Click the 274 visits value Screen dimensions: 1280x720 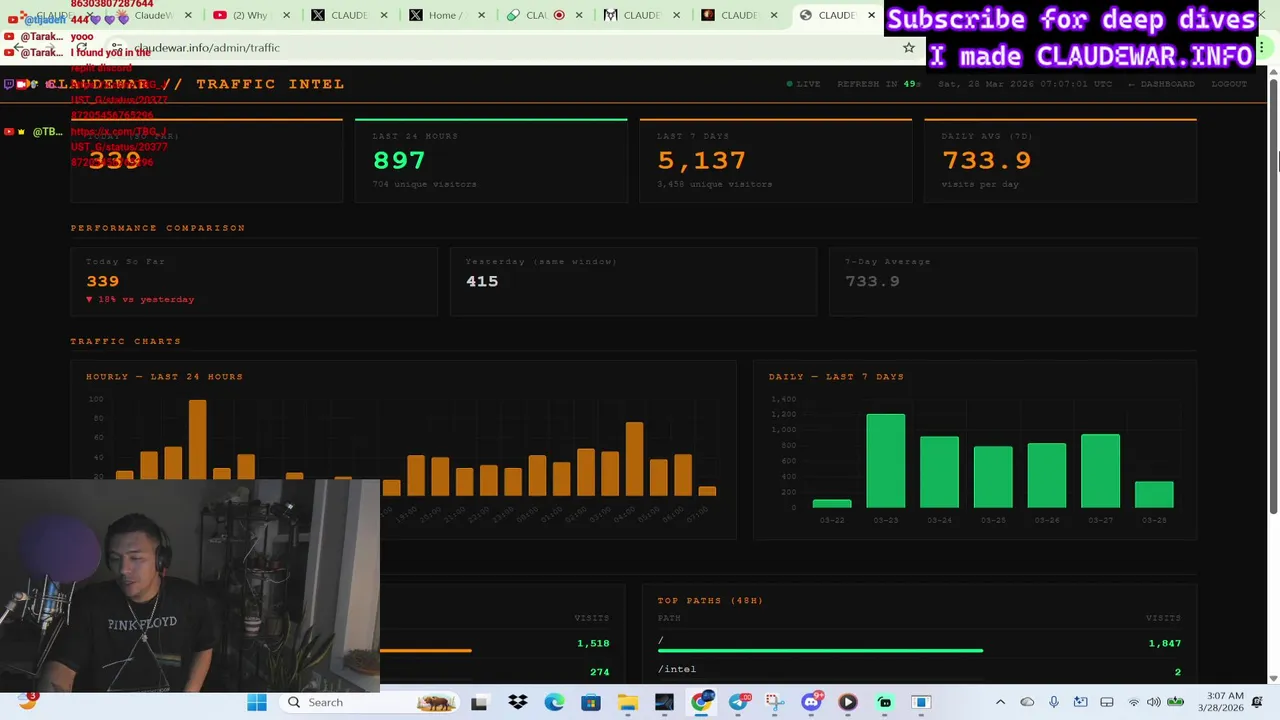pyautogui.click(x=599, y=672)
